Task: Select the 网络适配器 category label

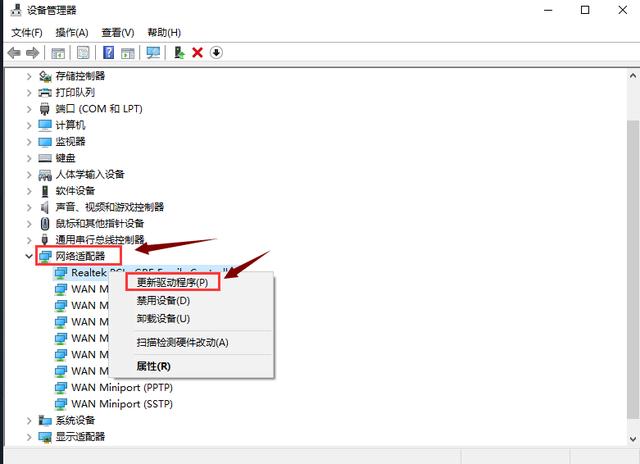Action: (80, 256)
